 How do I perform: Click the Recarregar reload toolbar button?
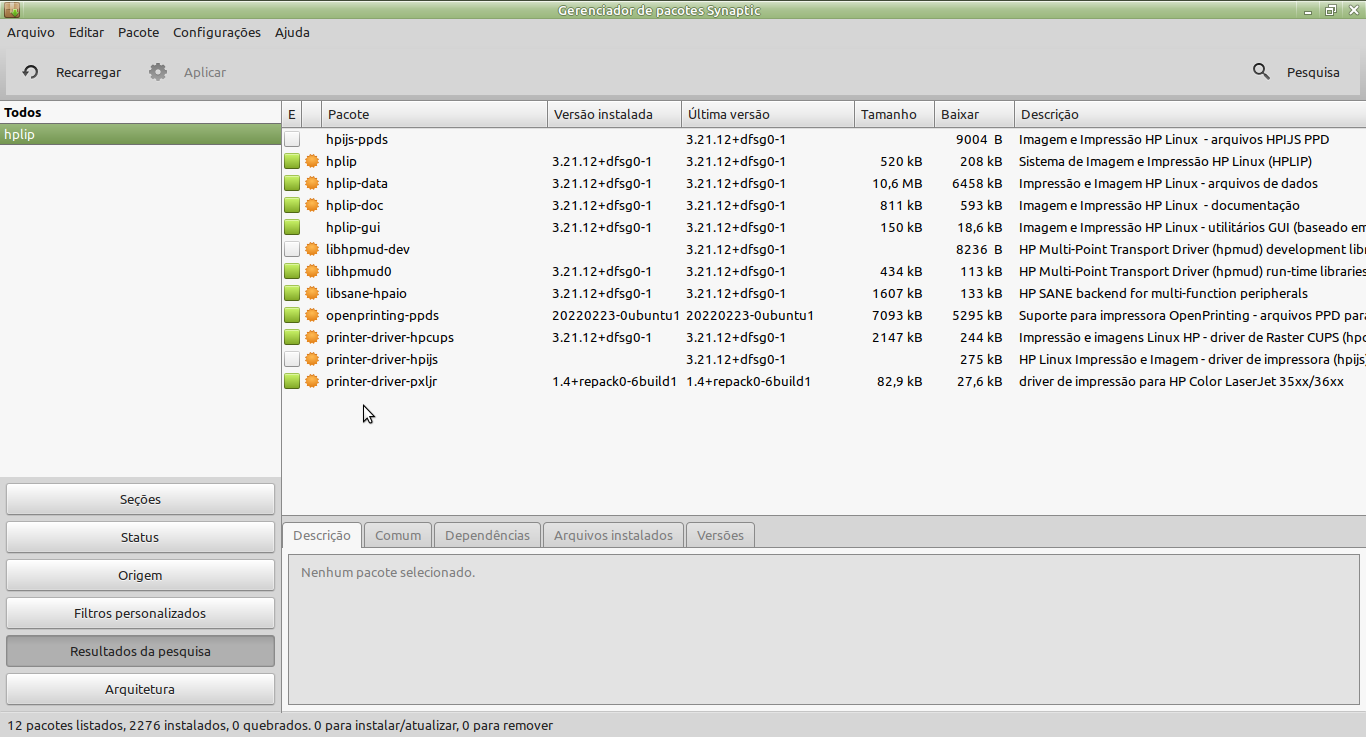[71, 72]
